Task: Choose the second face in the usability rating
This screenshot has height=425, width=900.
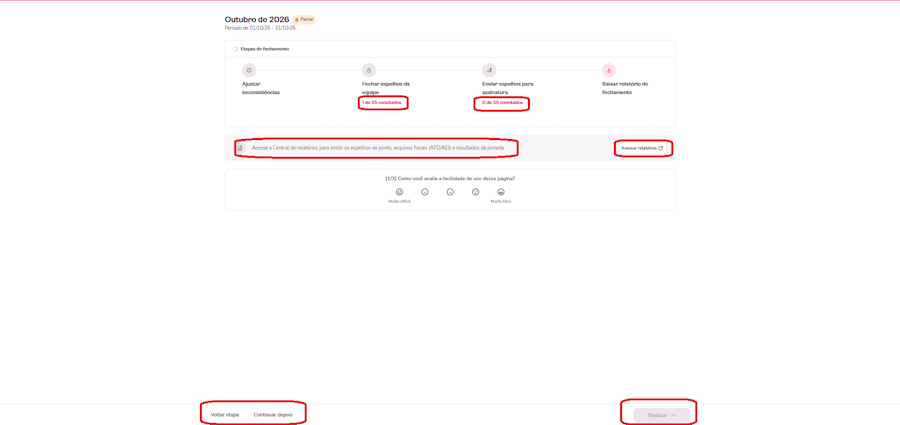Action: pyautogui.click(x=425, y=192)
